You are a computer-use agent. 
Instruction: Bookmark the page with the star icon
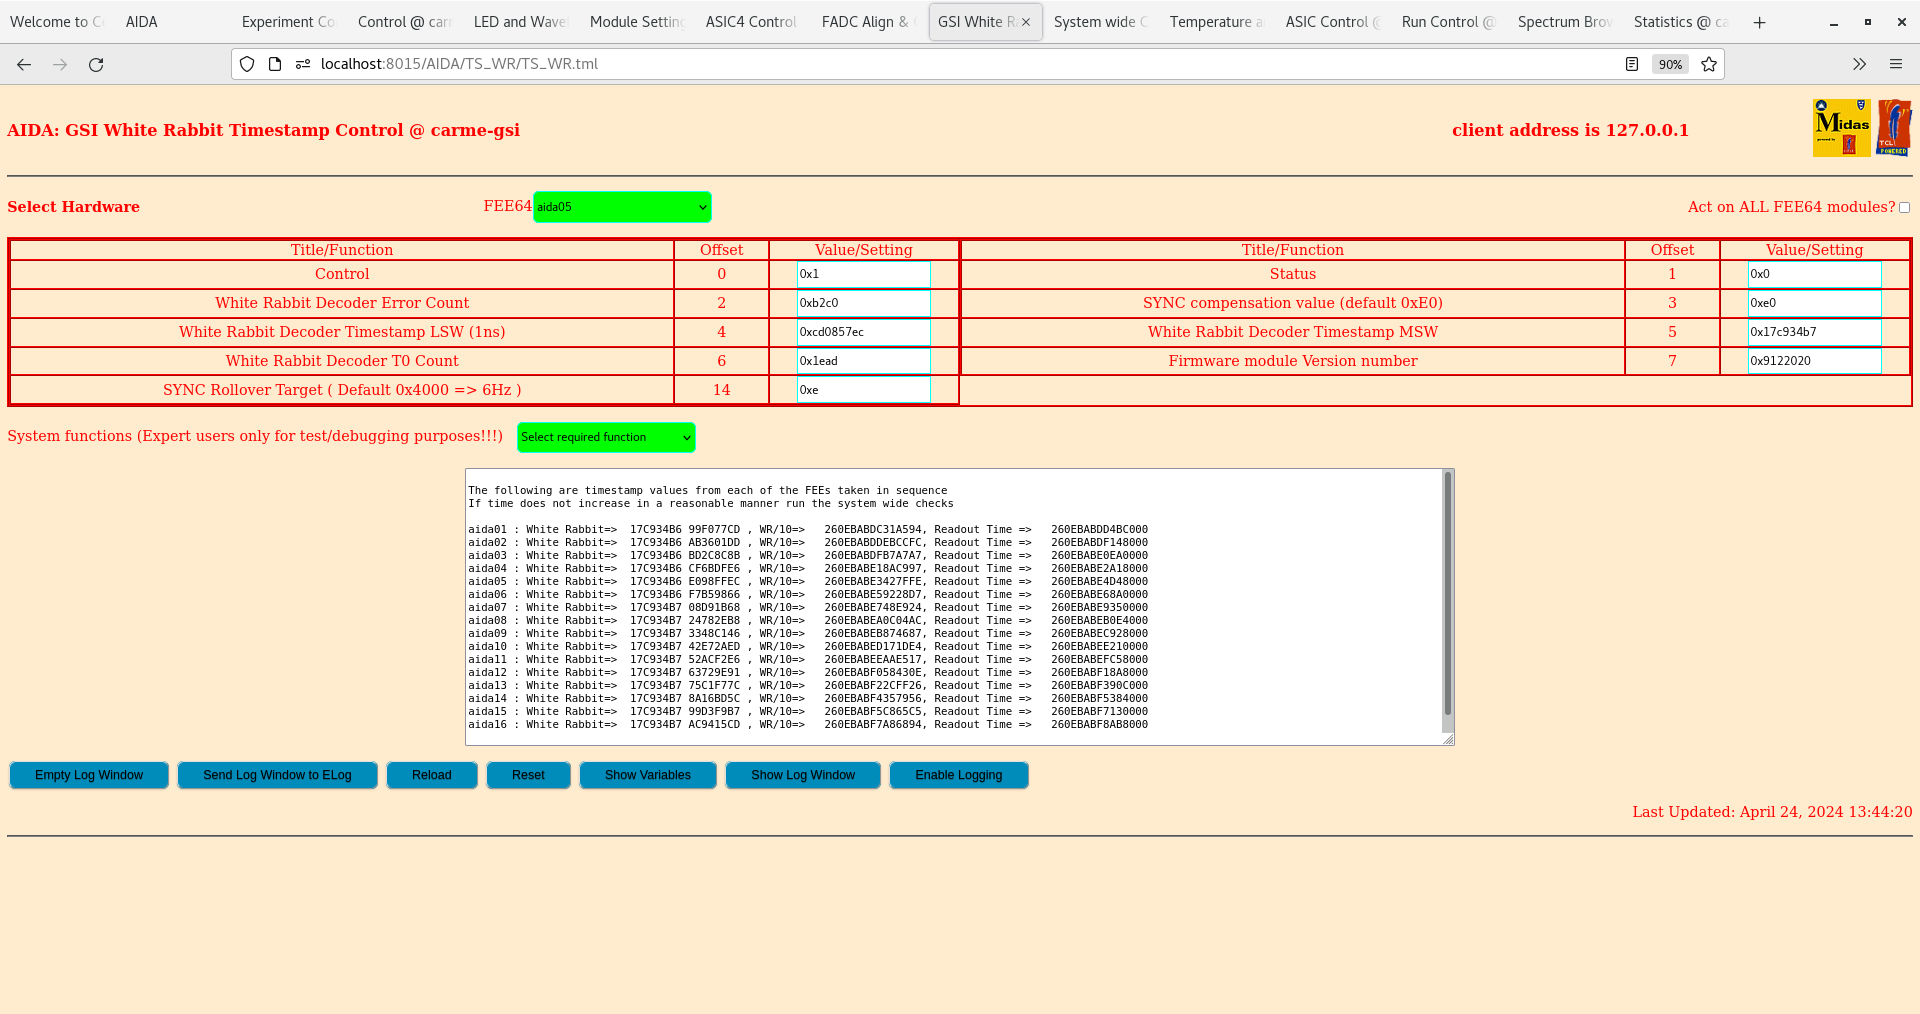pos(1709,64)
